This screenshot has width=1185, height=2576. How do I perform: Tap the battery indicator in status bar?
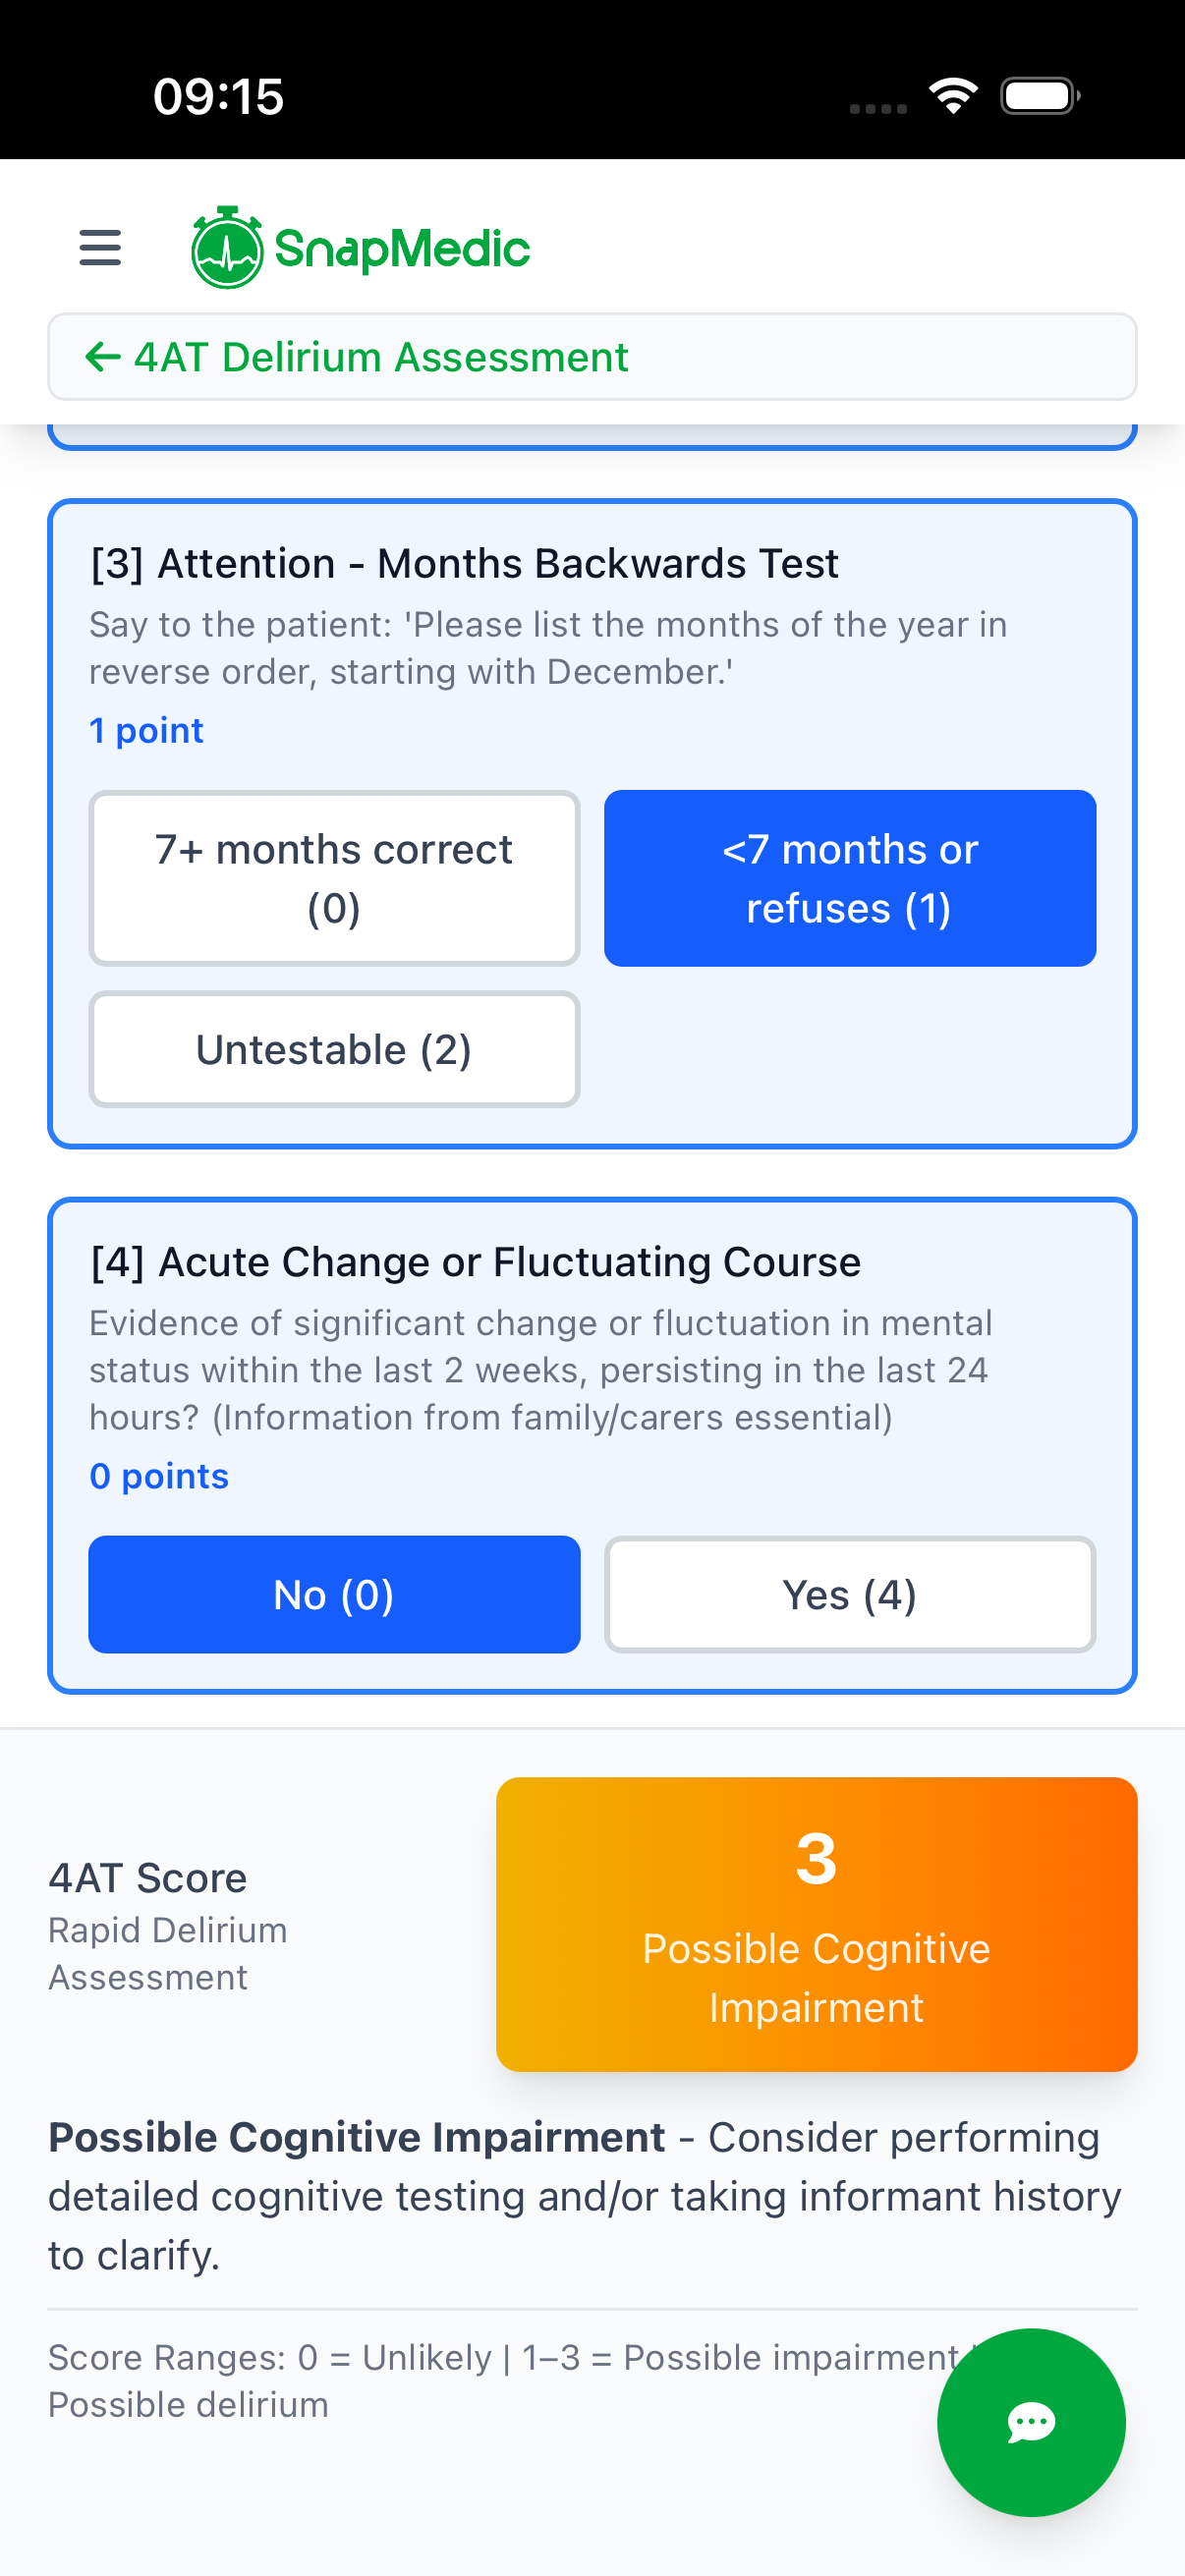[x=1039, y=96]
